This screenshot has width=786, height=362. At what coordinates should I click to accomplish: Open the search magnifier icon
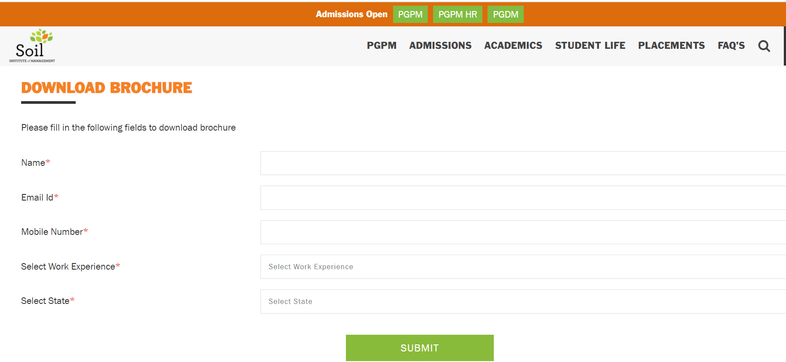pyautogui.click(x=763, y=46)
